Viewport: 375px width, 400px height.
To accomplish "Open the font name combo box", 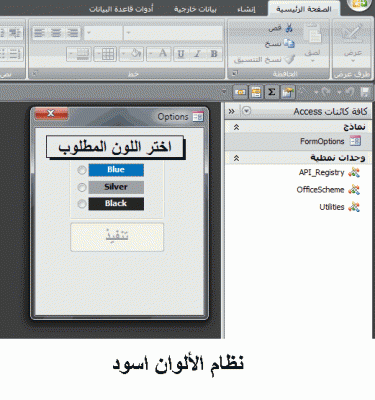I will pyautogui.click(x=173, y=33).
